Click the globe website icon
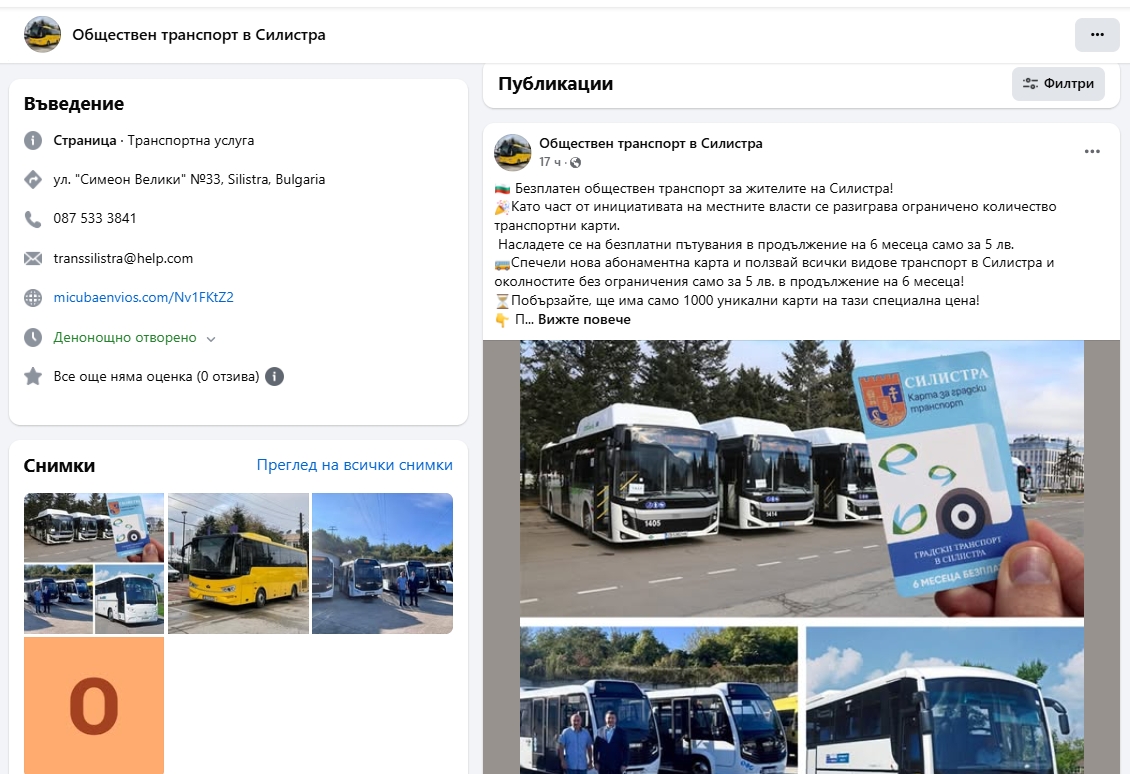 pyautogui.click(x=33, y=298)
